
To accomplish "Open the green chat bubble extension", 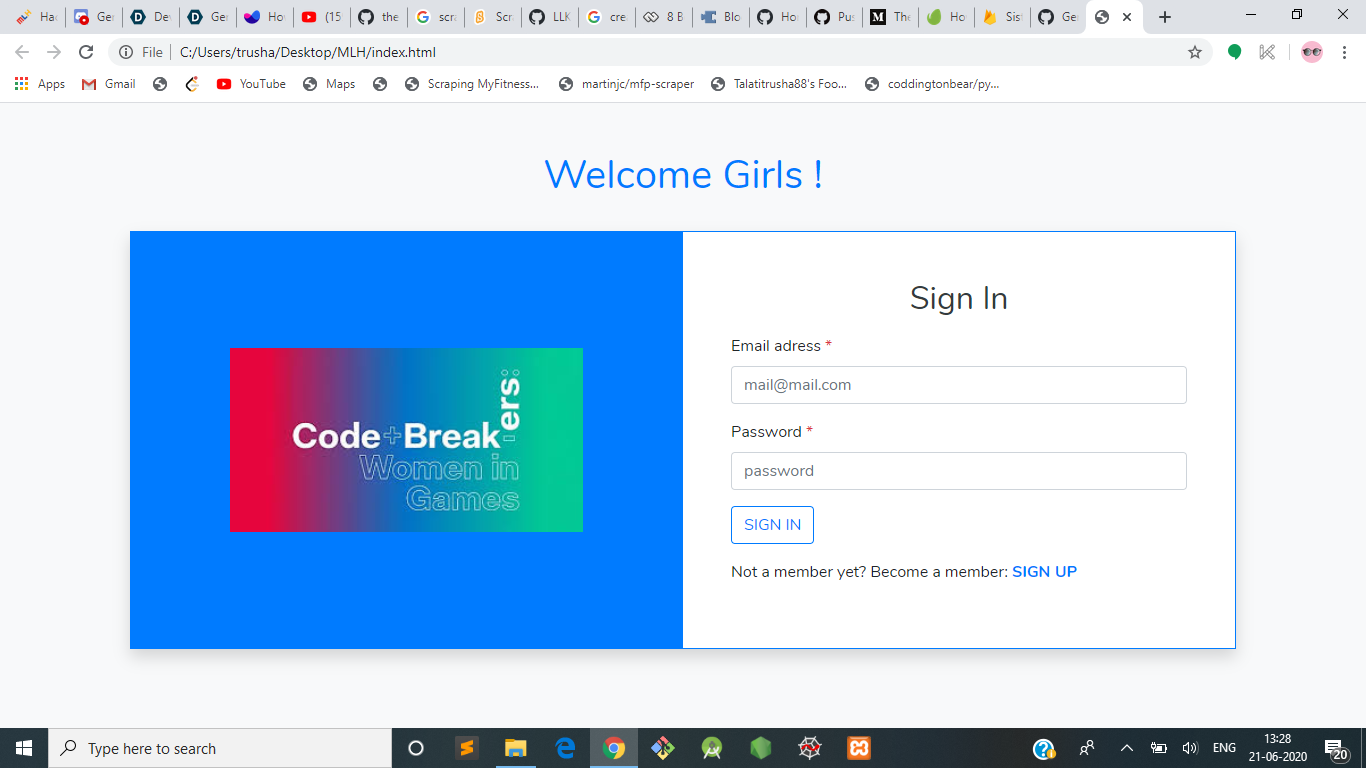I will 1235,52.
